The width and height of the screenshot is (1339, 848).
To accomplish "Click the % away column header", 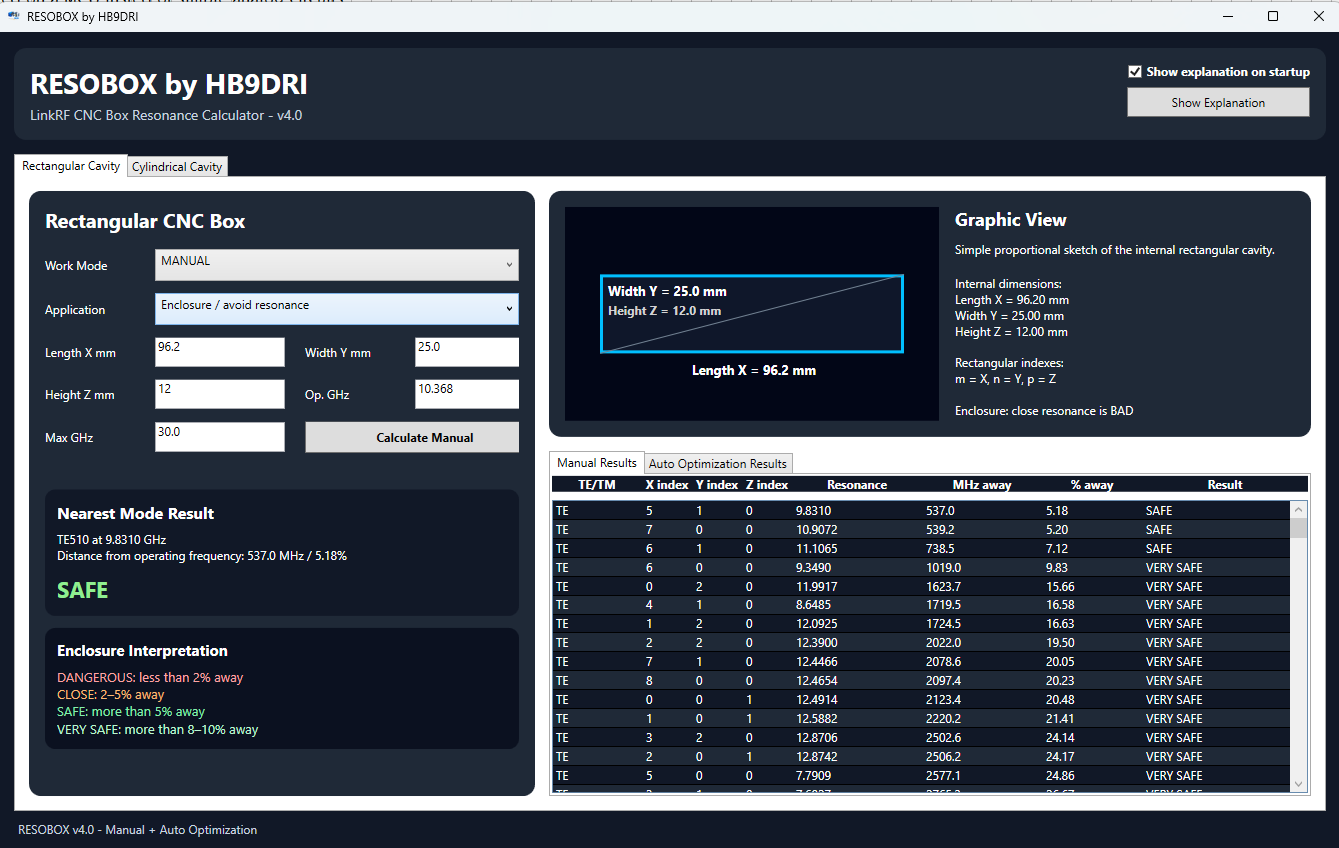I will coord(1092,485).
